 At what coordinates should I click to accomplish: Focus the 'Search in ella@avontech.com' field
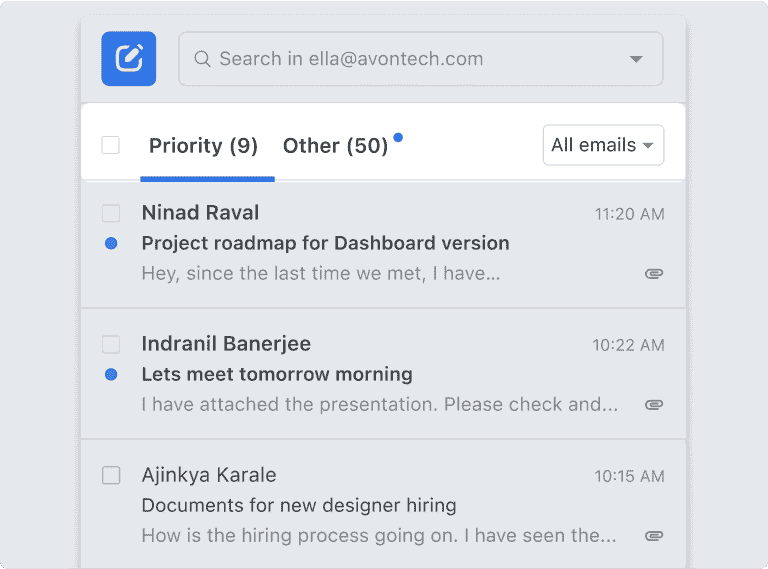click(421, 59)
